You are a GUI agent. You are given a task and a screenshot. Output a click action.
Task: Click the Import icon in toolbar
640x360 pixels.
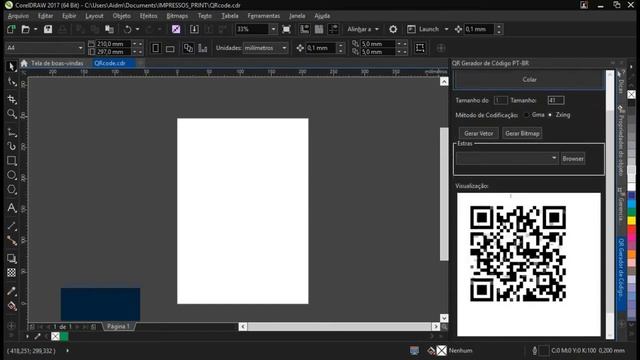pos(194,29)
